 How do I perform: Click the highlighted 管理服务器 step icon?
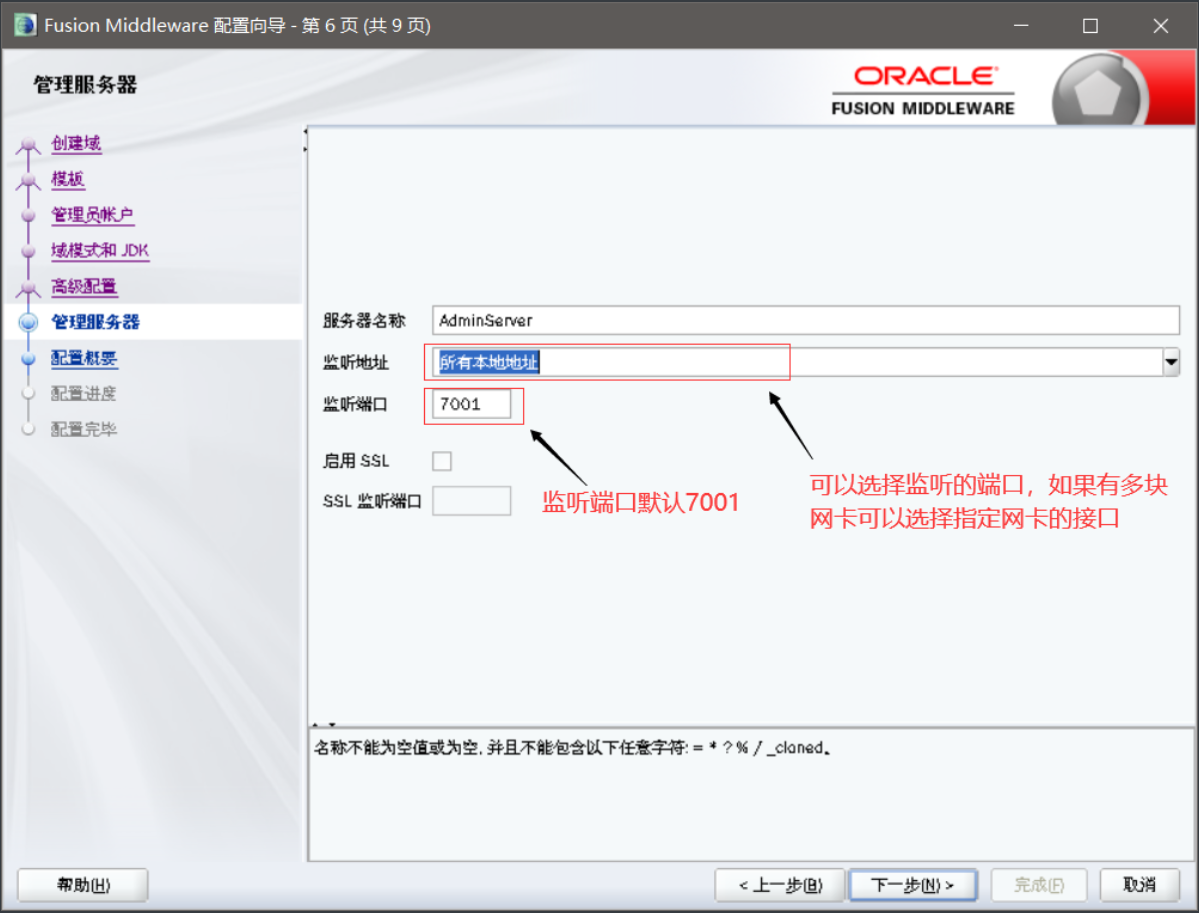point(30,322)
